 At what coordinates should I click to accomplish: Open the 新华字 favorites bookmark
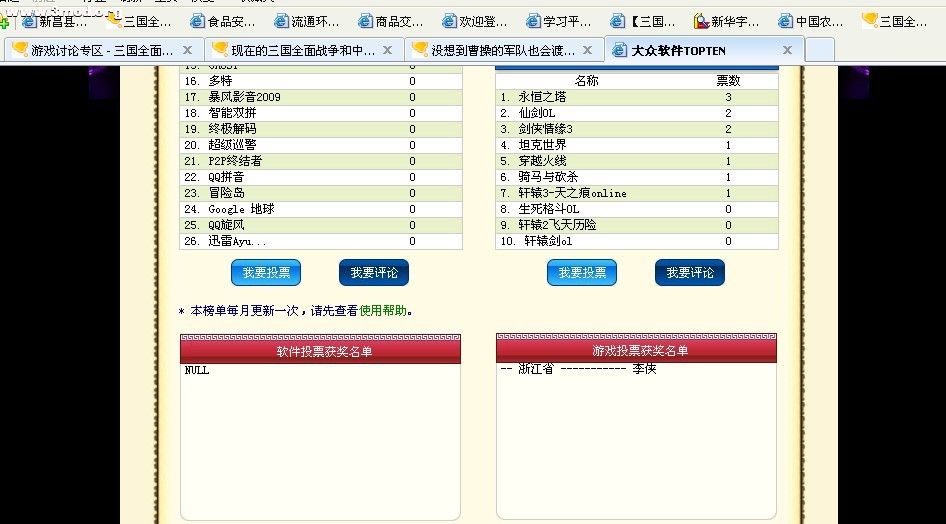[x=726, y=21]
